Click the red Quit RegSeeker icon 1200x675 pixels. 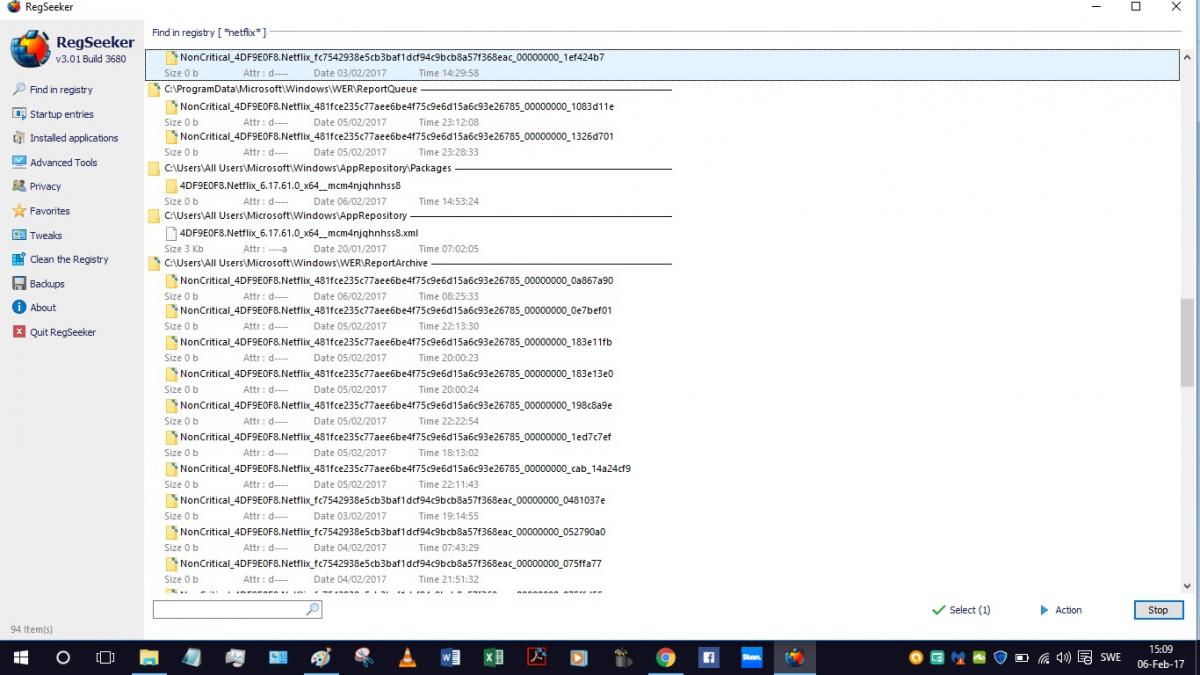point(19,332)
